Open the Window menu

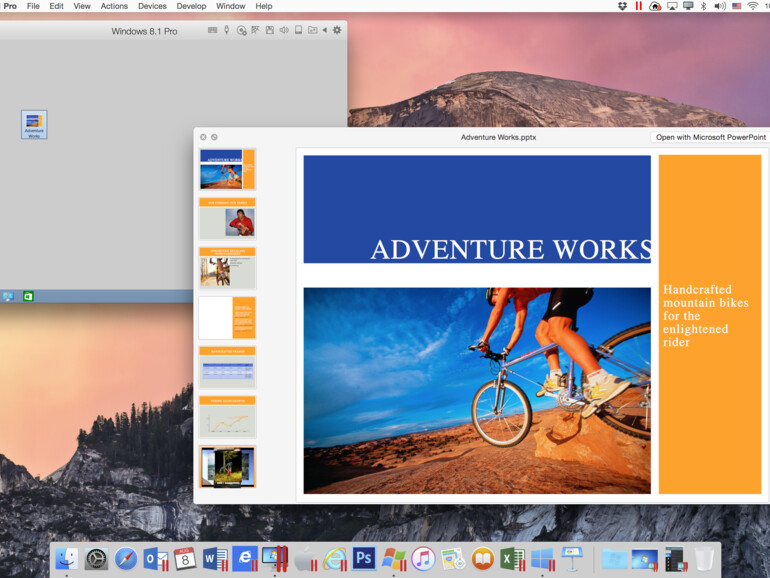(x=230, y=6)
